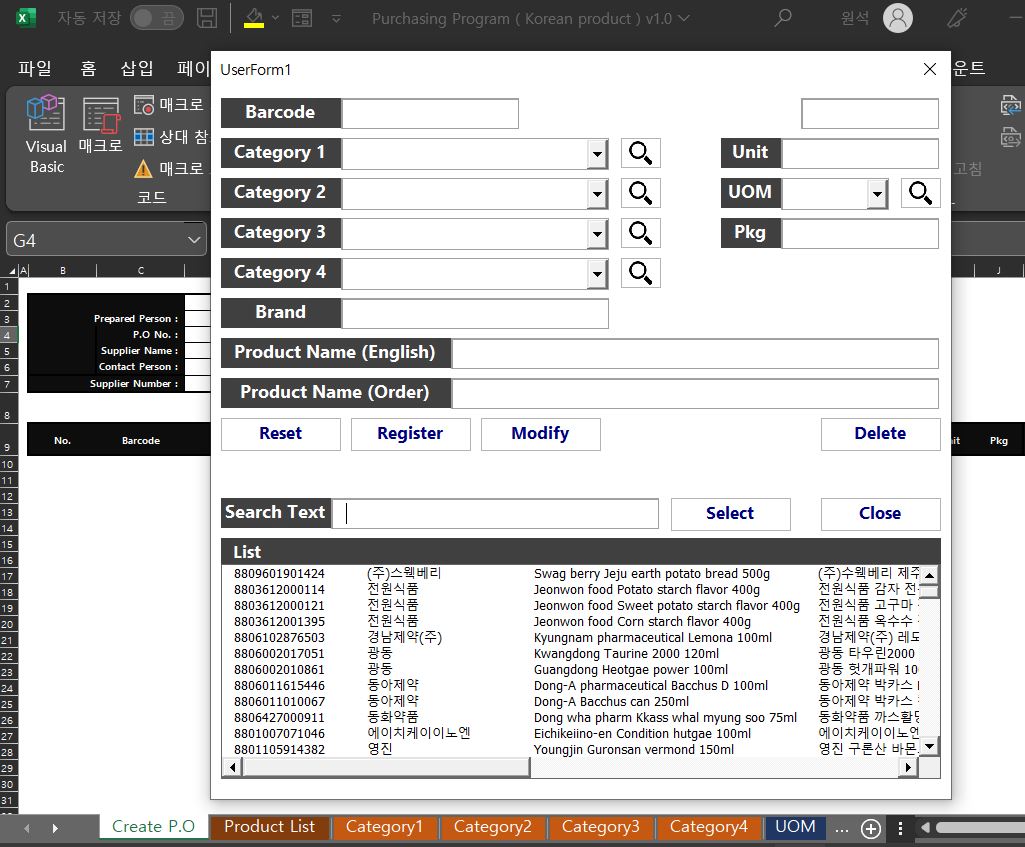Switch to UOM sheet tab
Viewport: 1025px width, 847px height.
tap(796, 827)
